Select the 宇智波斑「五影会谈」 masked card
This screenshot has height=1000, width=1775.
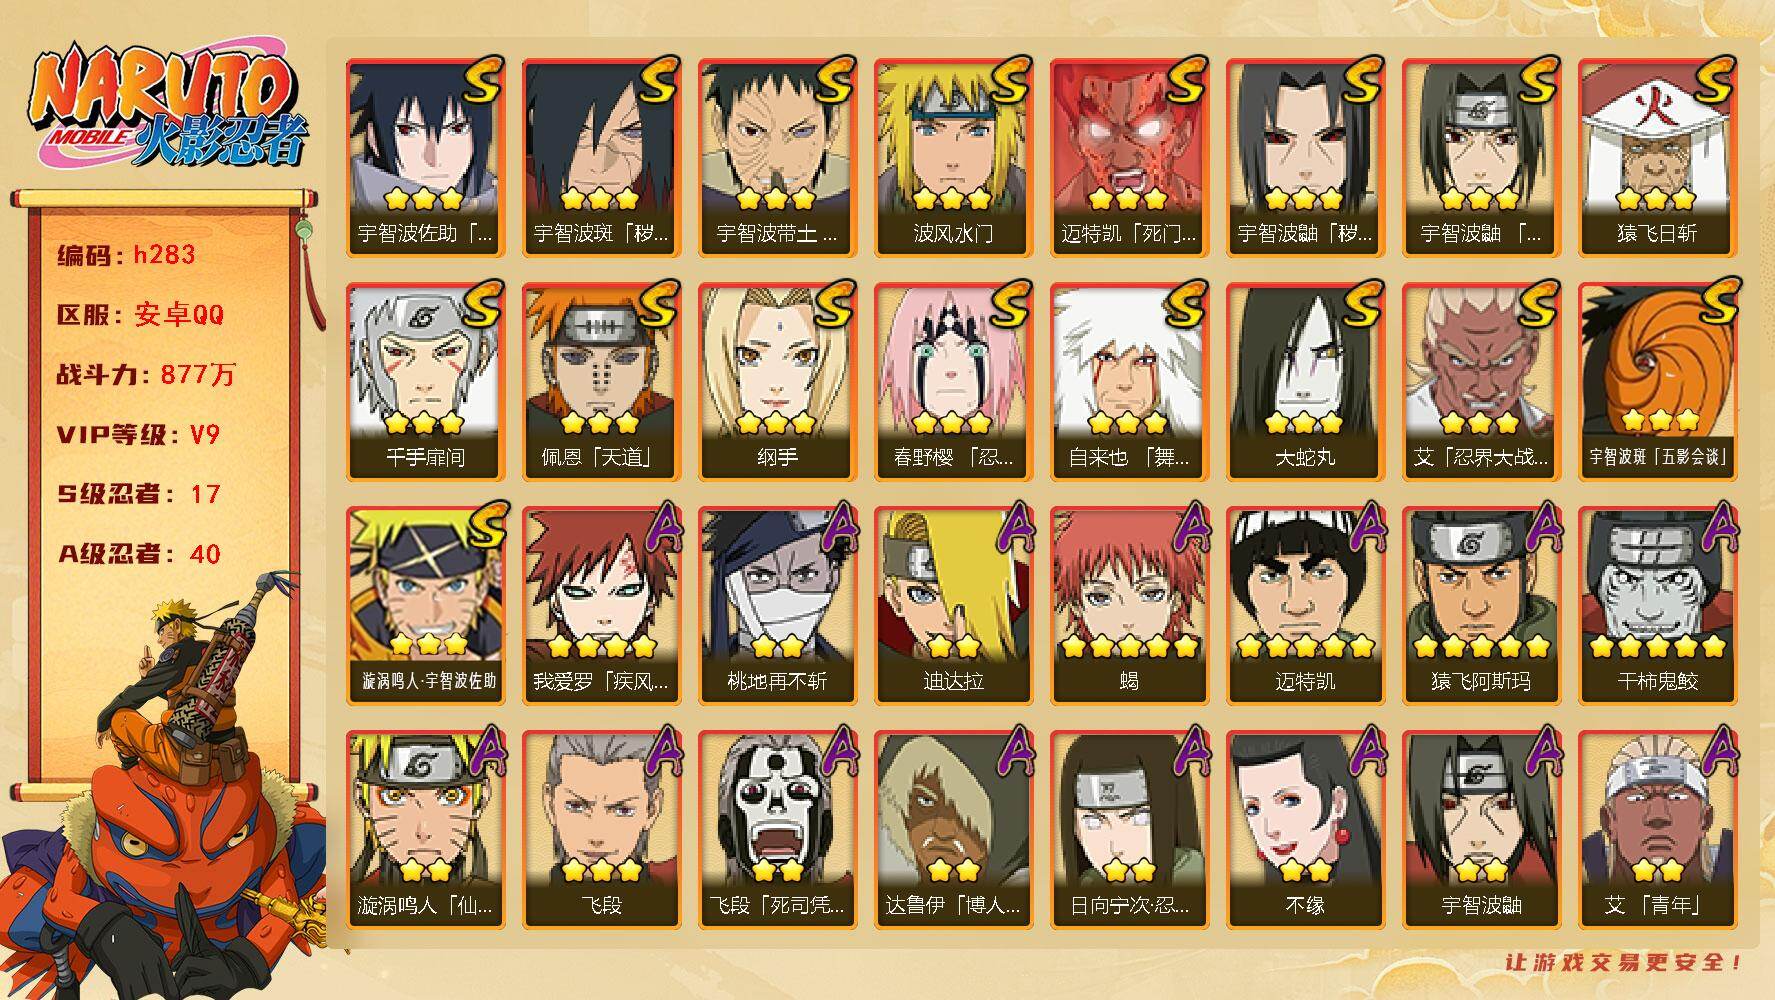[x=1657, y=382]
